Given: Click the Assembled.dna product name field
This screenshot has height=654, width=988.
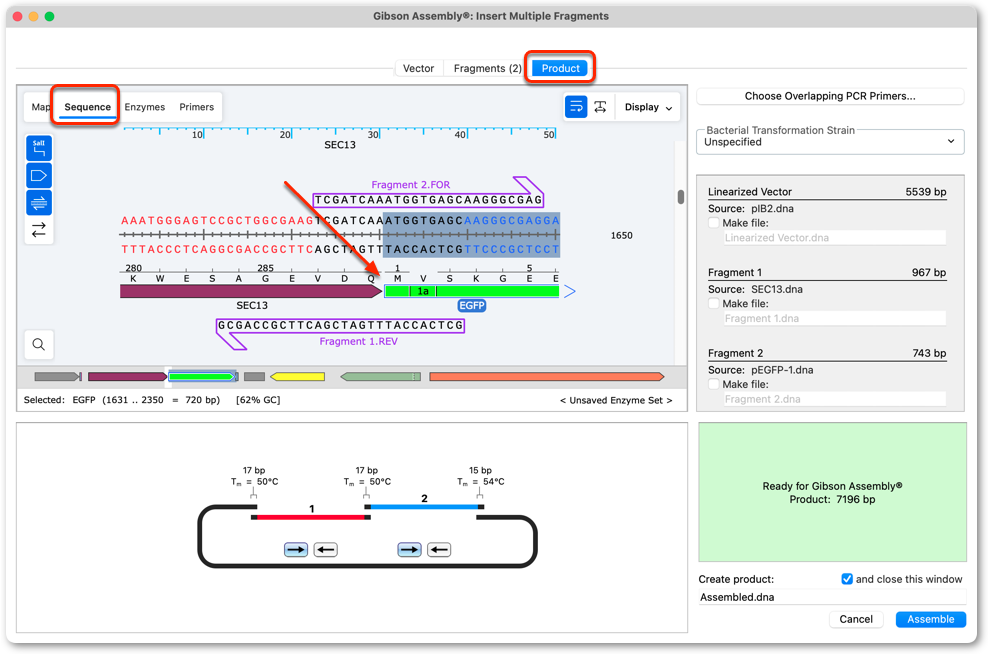Looking at the screenshot, I should (x=832, y=597).
